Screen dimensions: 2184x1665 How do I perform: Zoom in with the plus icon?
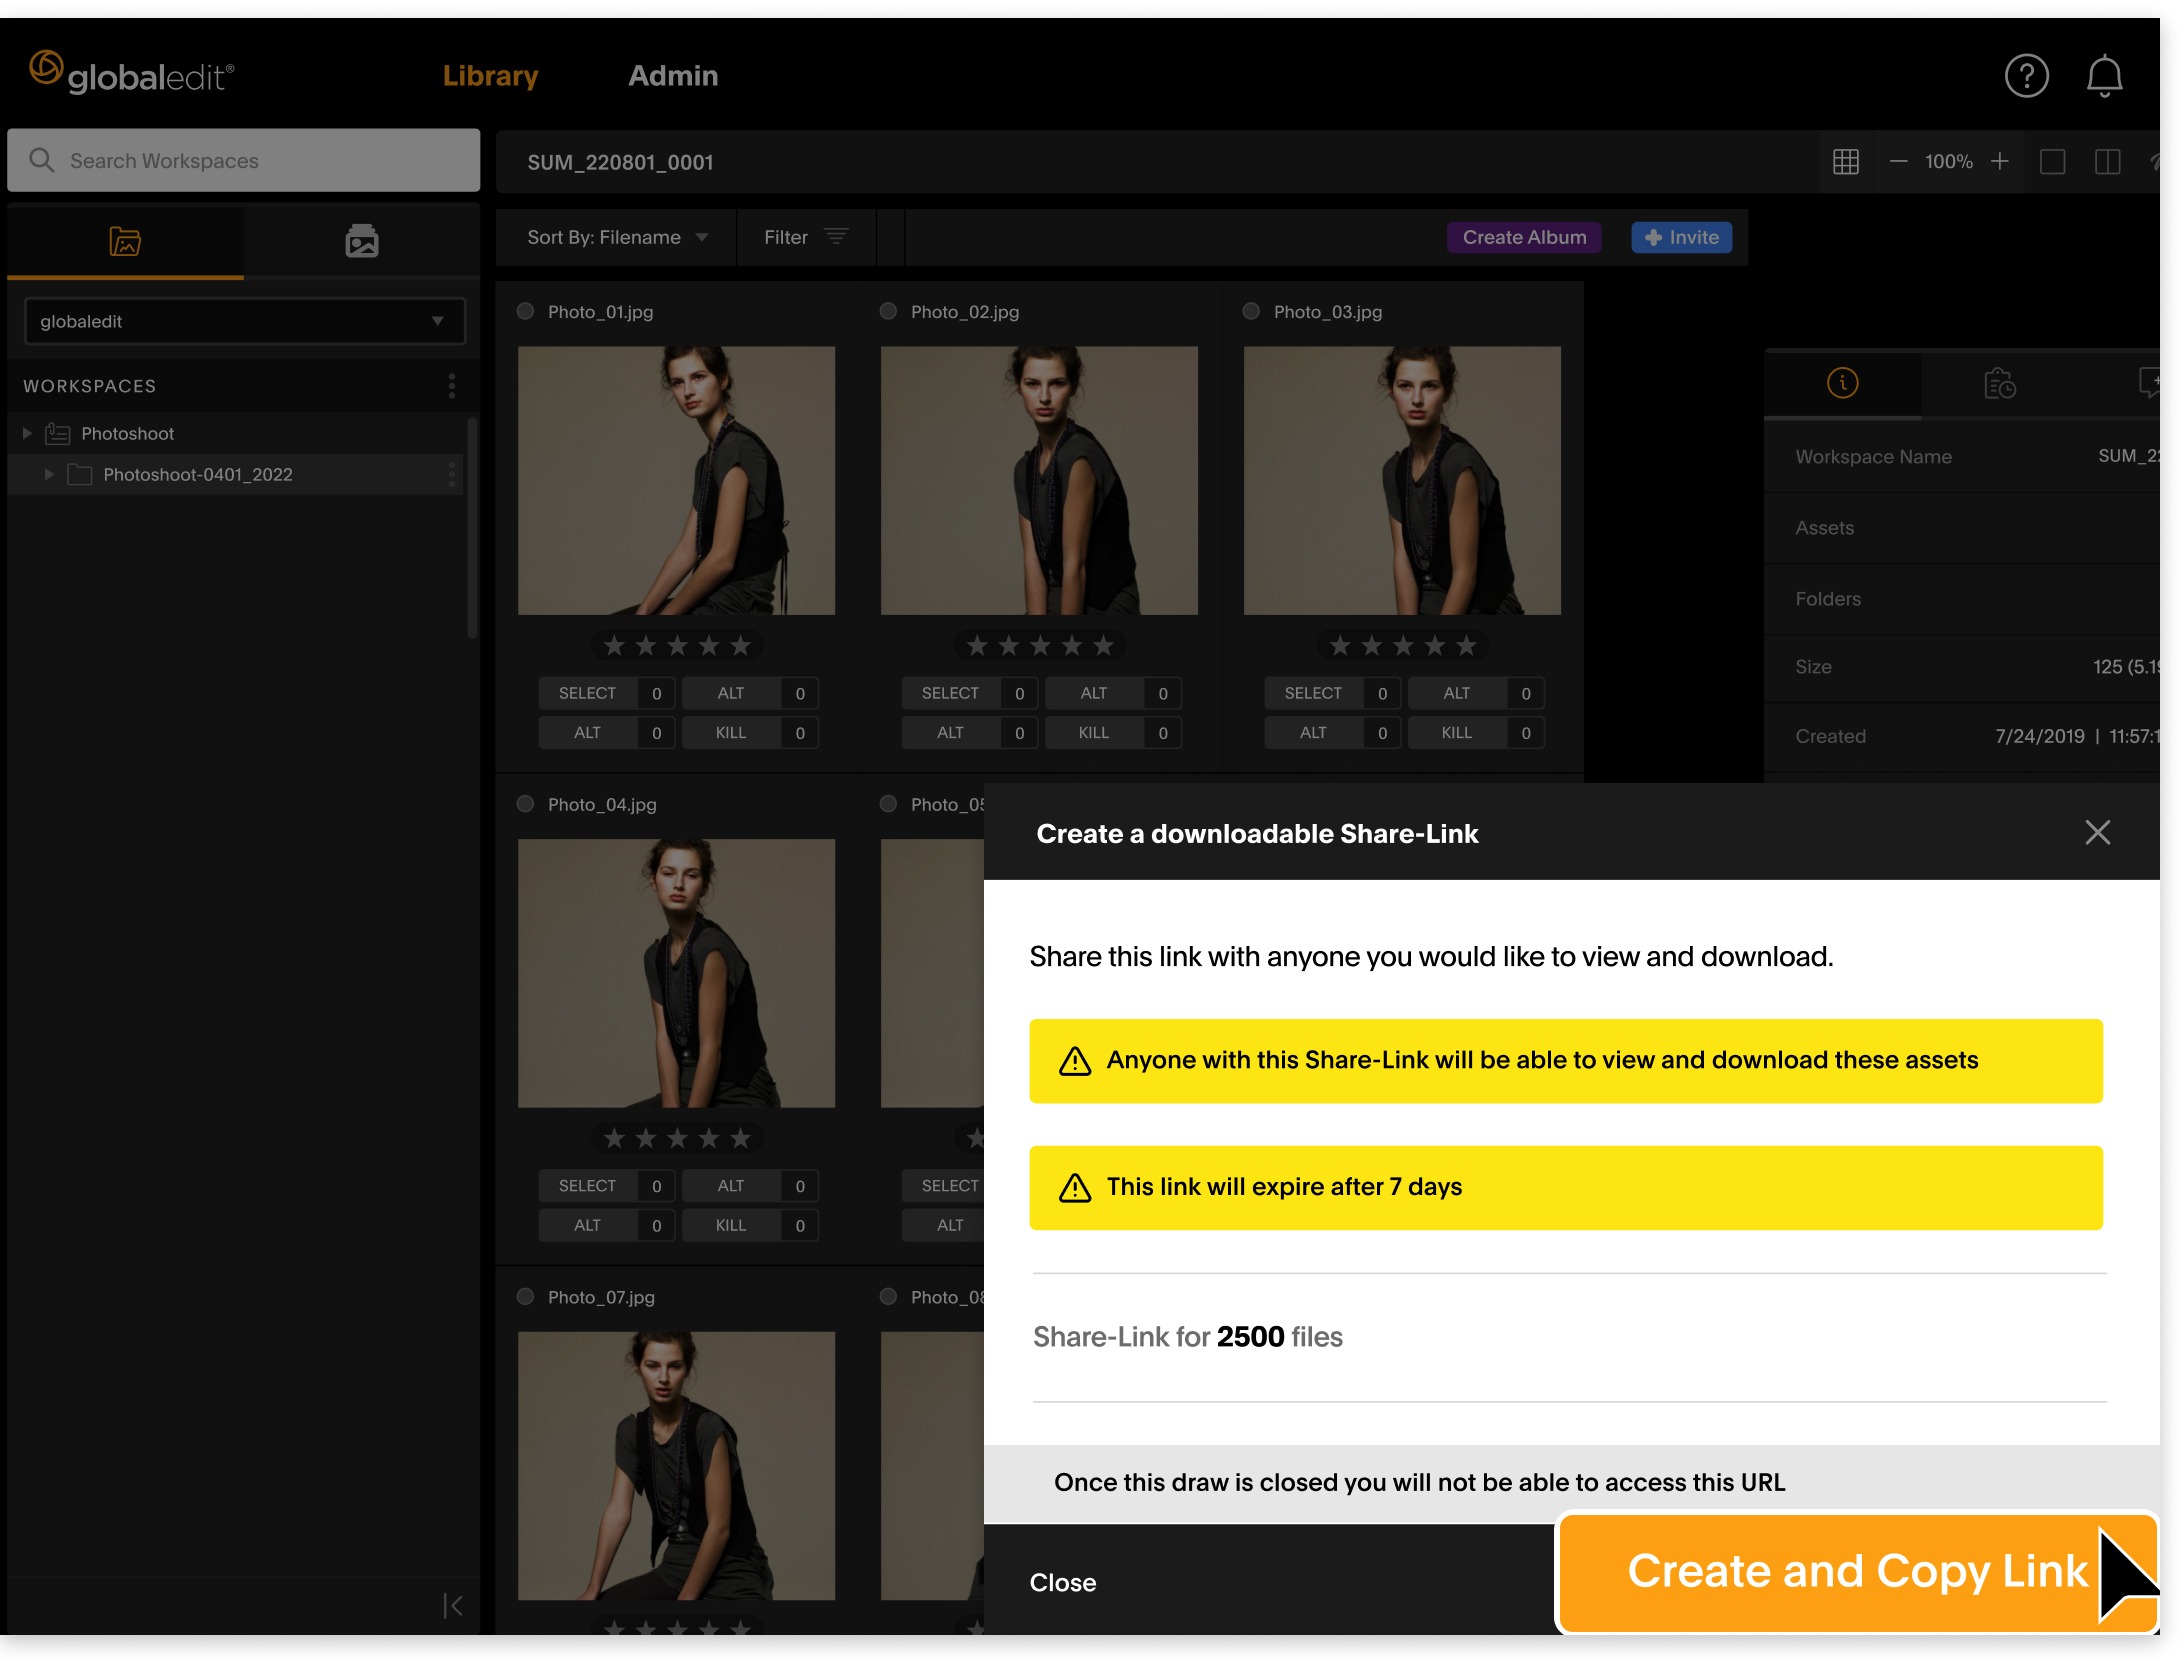1999,161
